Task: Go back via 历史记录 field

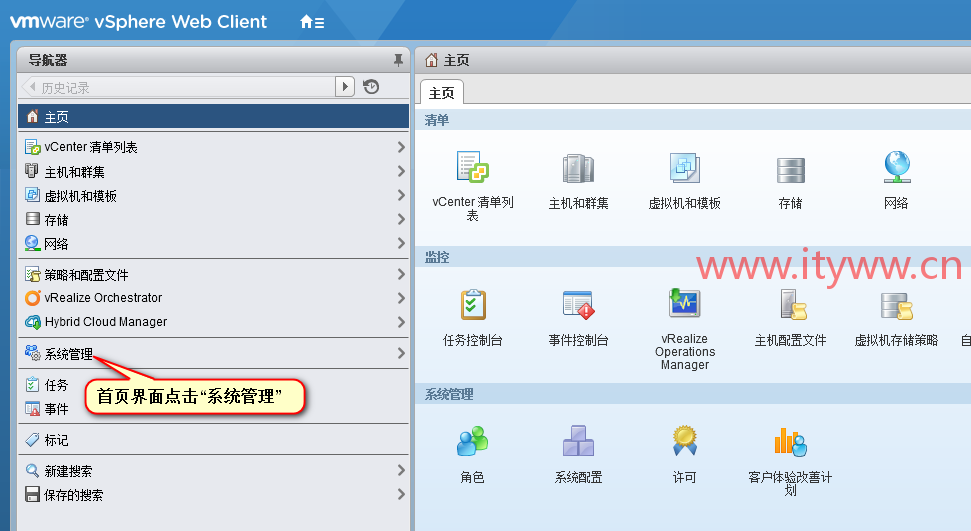Action: click(178, 87)
